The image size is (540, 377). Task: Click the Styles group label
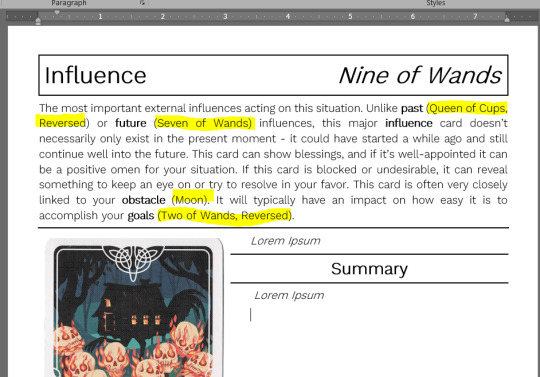[x=436, y=3]
